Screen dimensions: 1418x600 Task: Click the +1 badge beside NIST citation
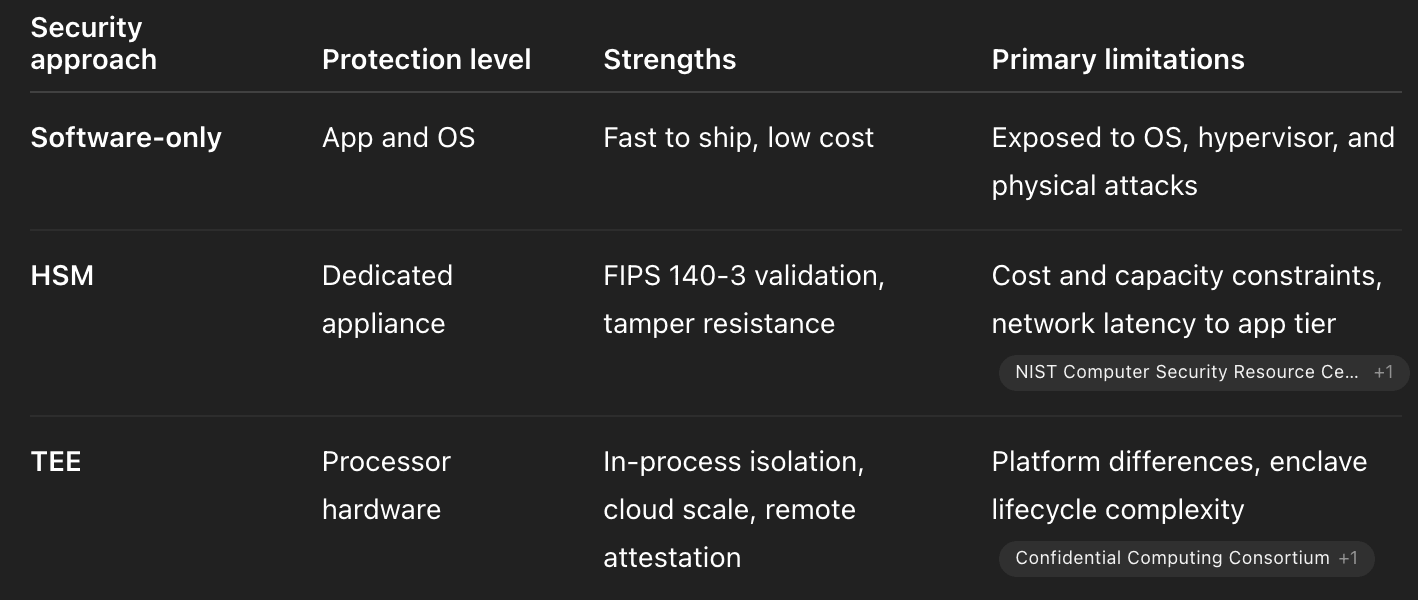click(x=1383, y=372)
